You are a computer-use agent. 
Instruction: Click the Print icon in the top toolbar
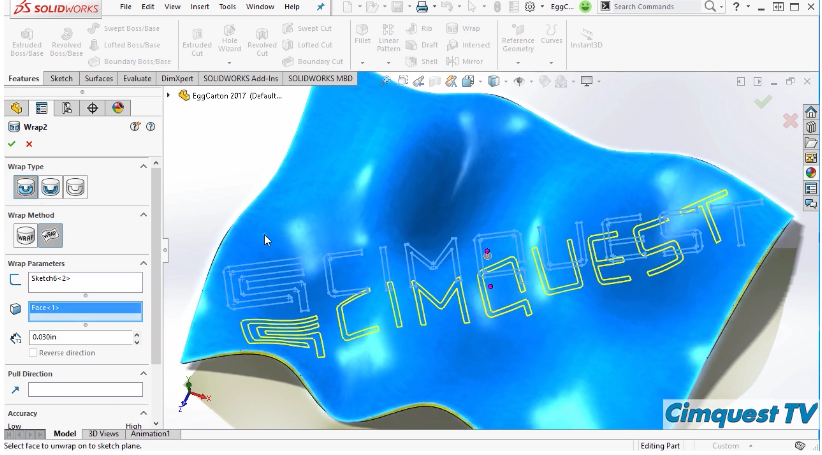pyautogui.click(x=421, y=7)
